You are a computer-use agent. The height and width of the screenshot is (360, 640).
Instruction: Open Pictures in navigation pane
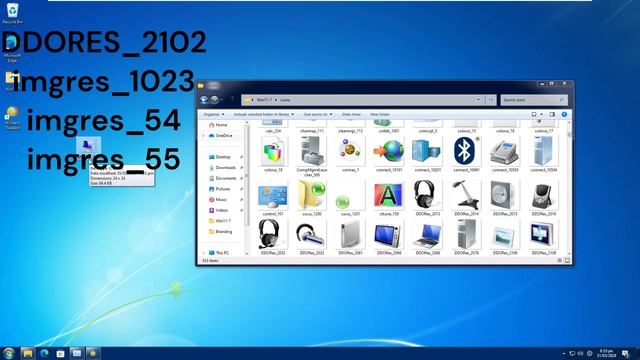coord(220,189)
